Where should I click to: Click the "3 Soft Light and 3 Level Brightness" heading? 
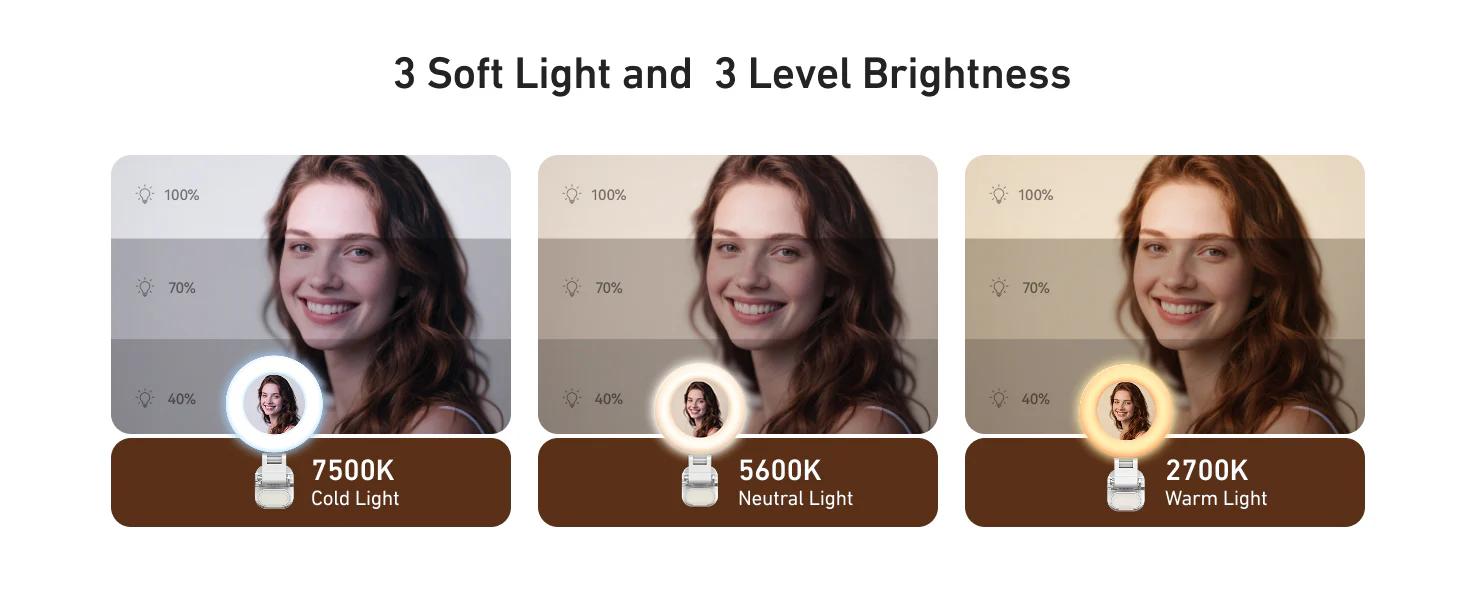click(x=732, y=75)
